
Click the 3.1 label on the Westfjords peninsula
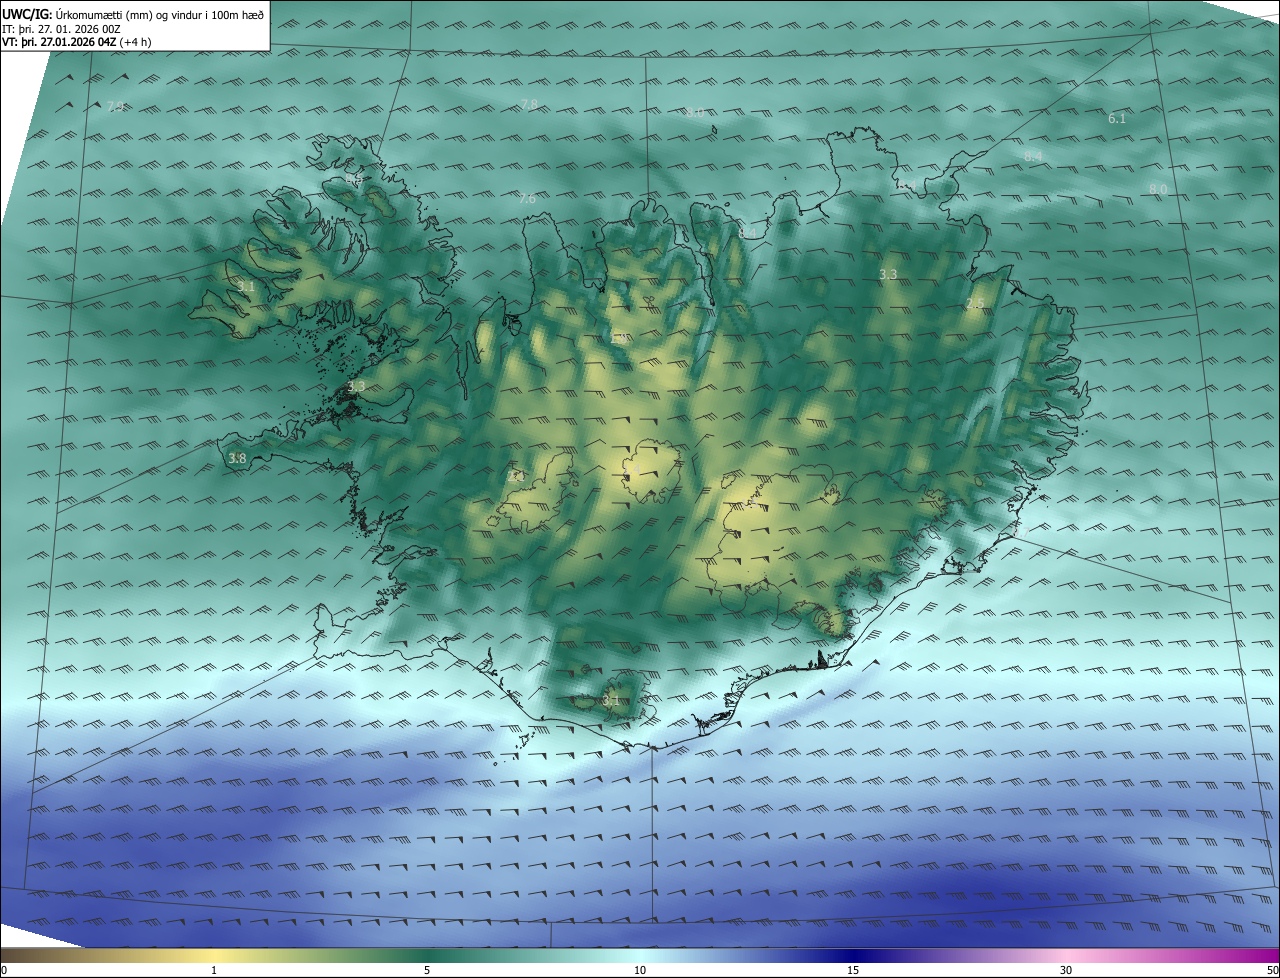pos(246,287)
